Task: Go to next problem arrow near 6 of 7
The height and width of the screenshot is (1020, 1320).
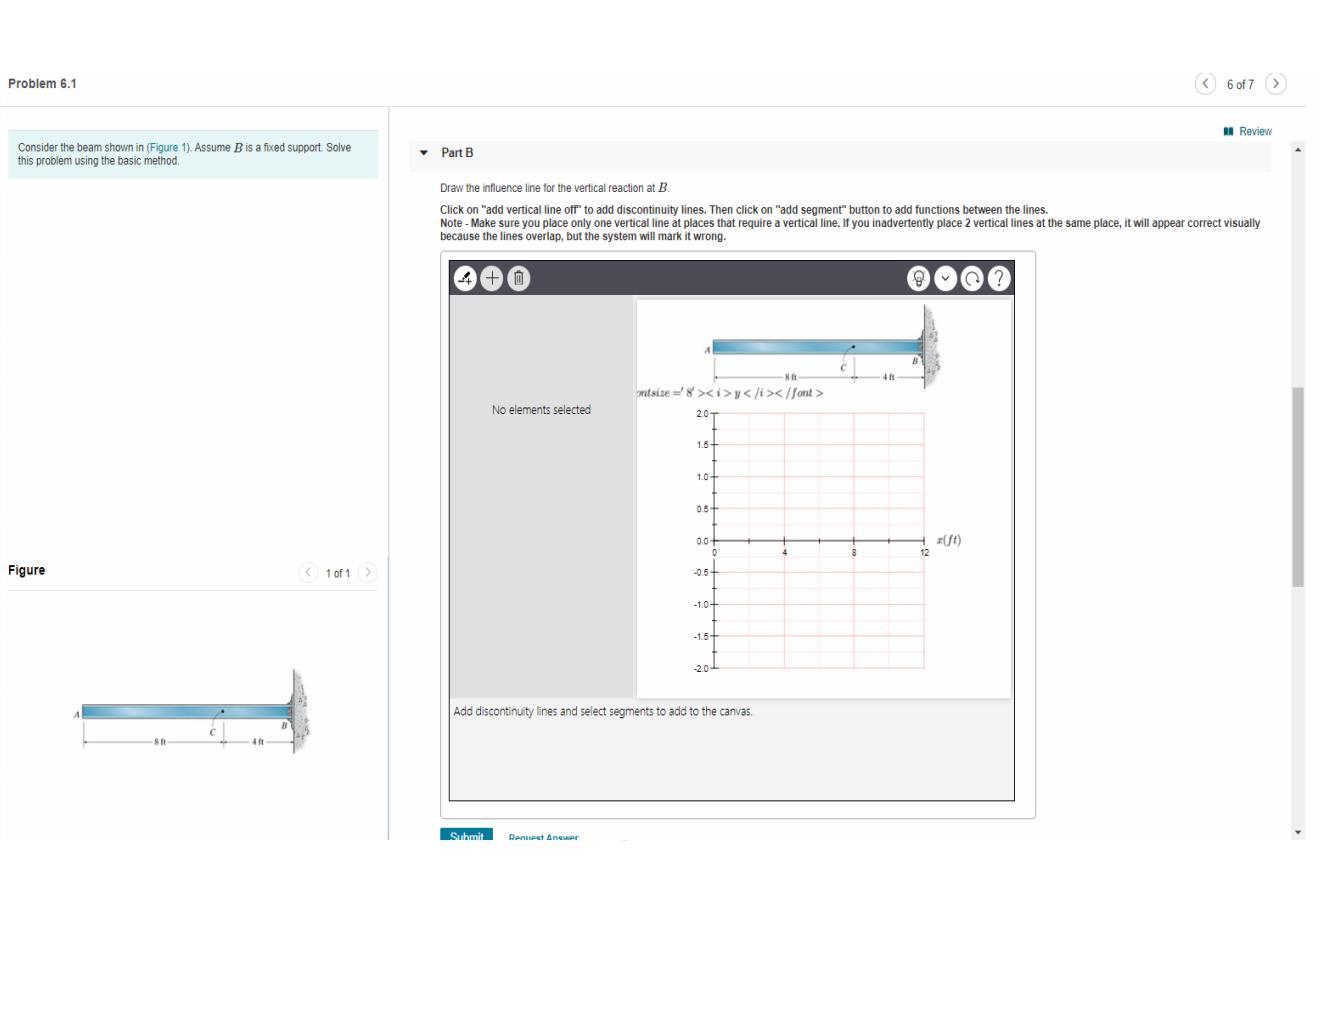Action: 1275,84
